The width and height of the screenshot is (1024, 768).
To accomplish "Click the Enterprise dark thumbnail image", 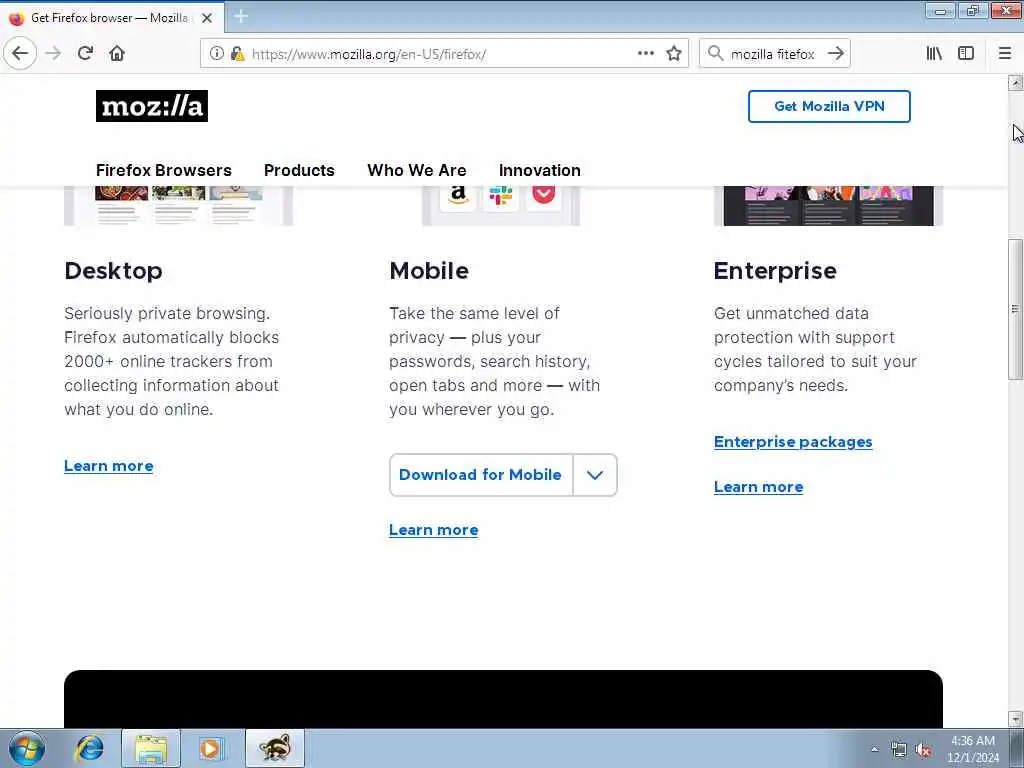I will (x=828, y=206).
